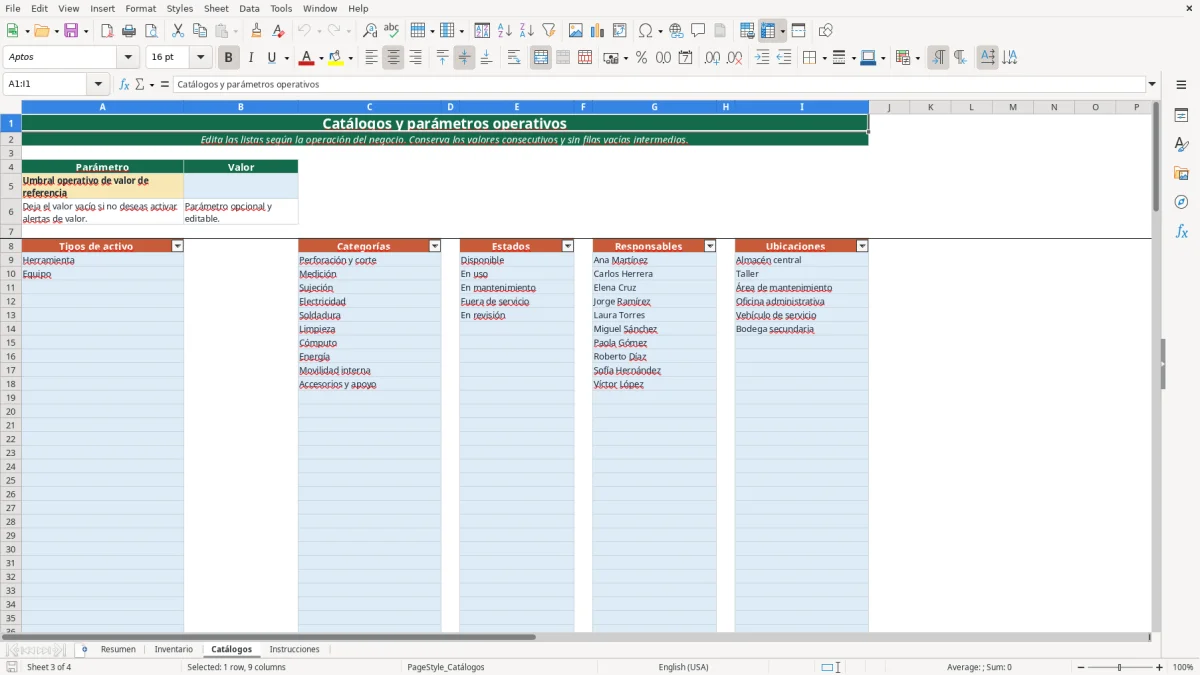Screen dimensions: 1200x675
Task: Export directly as PDF
Action: pos(107,31)
